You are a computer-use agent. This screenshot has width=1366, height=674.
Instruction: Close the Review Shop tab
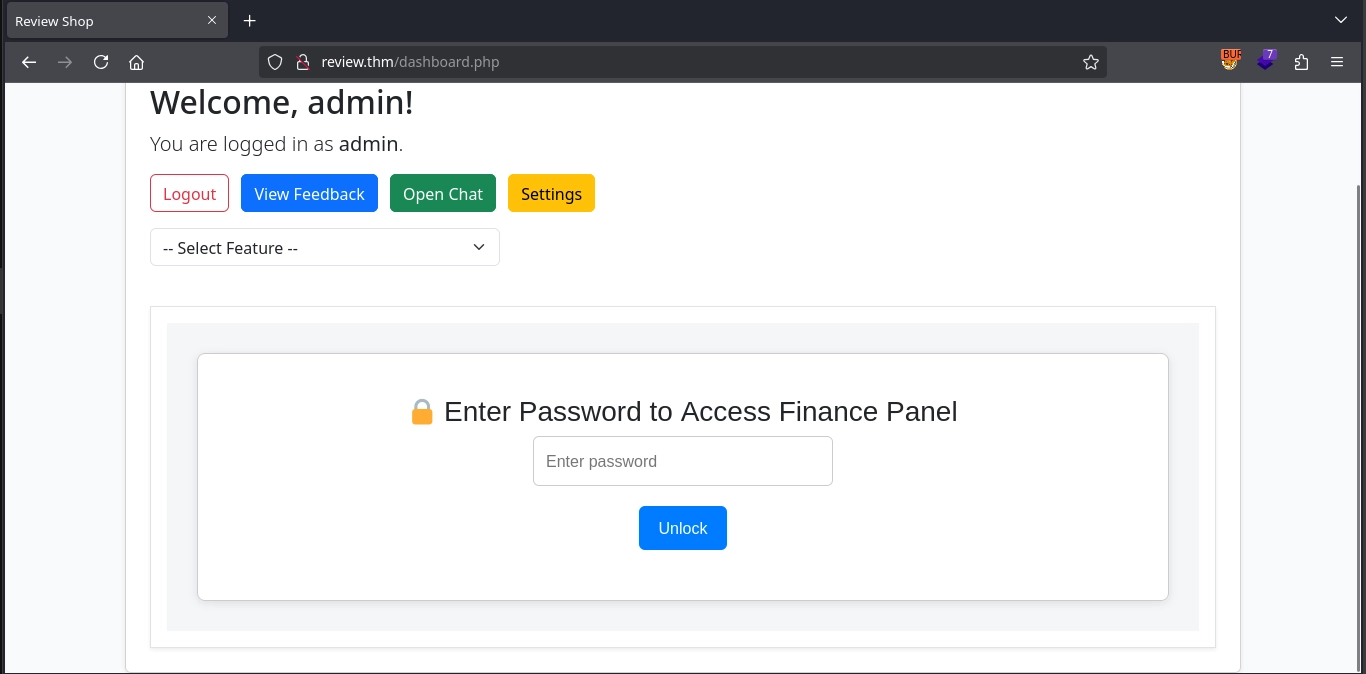212,20
